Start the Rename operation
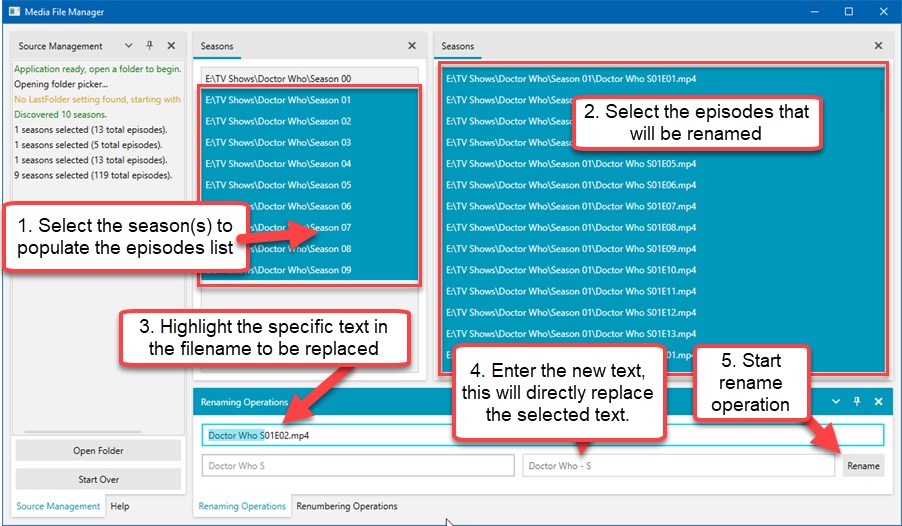The width and height of the screenshot is (902, 526). 863,466
